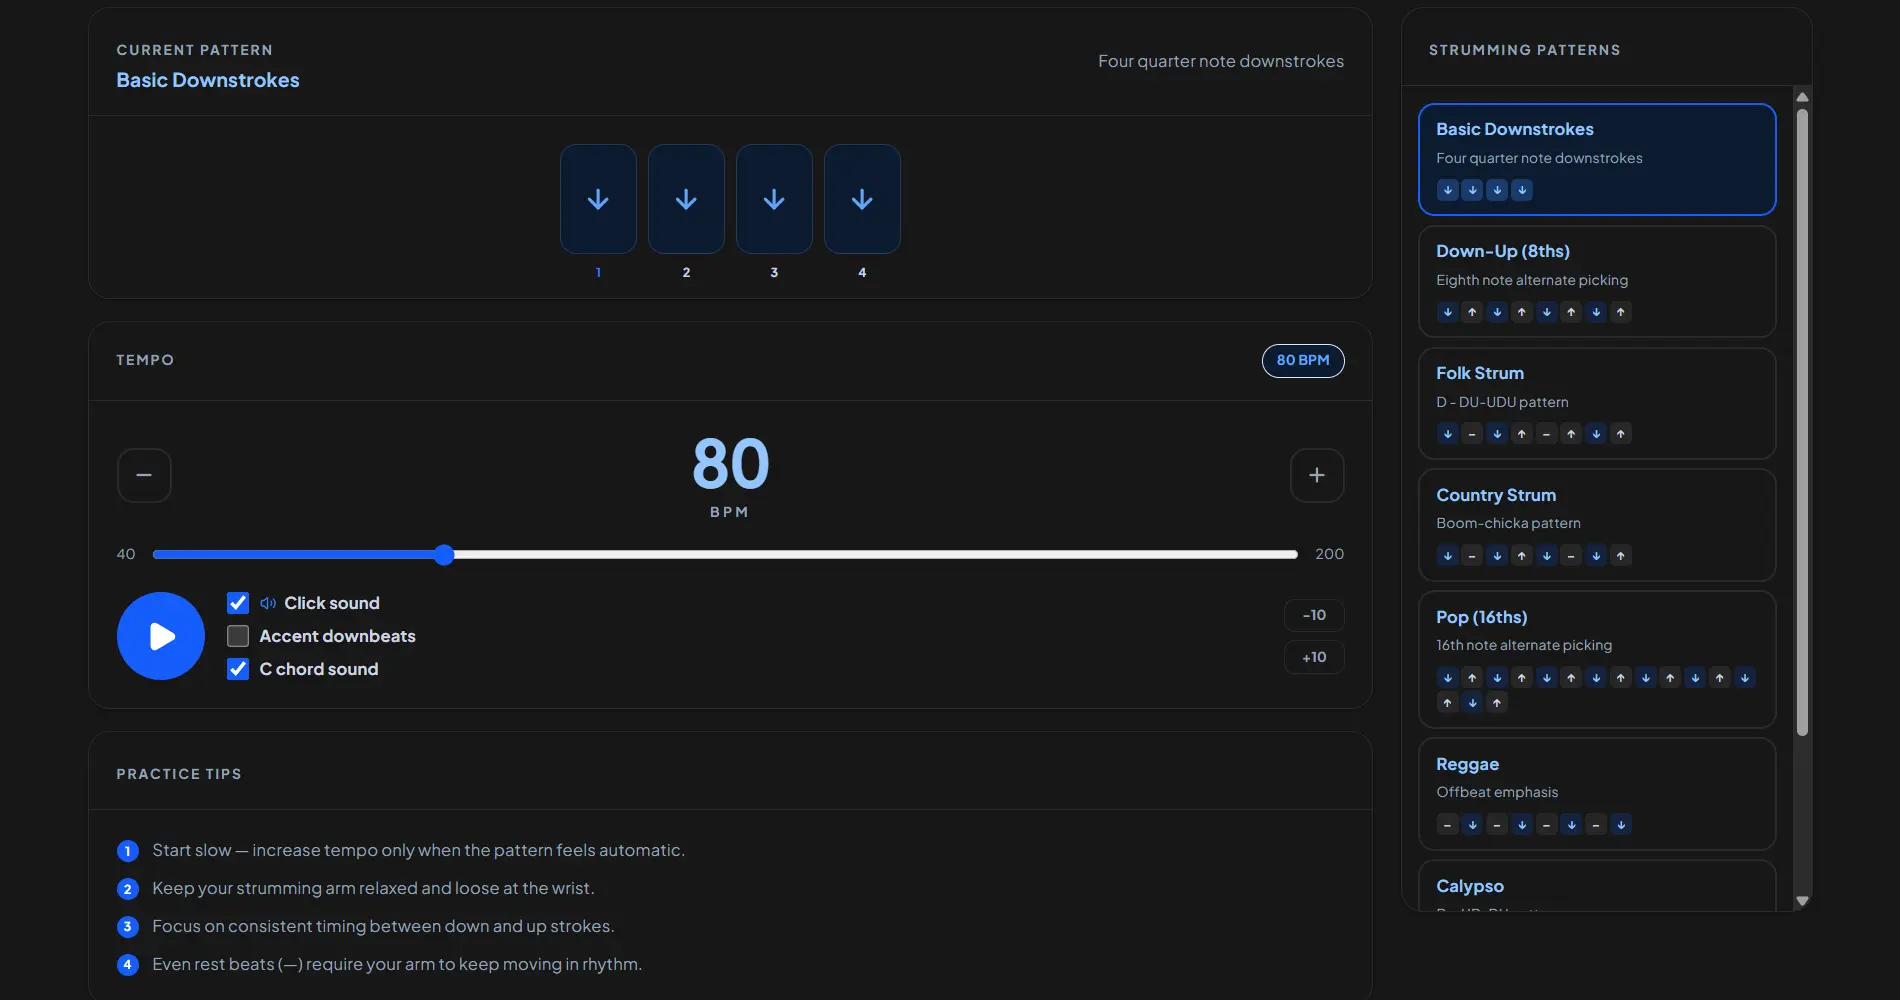Click the first down arrow in Country Strum card
This screenshot has width=1900, height=1000.
(x=1447, y=556)
